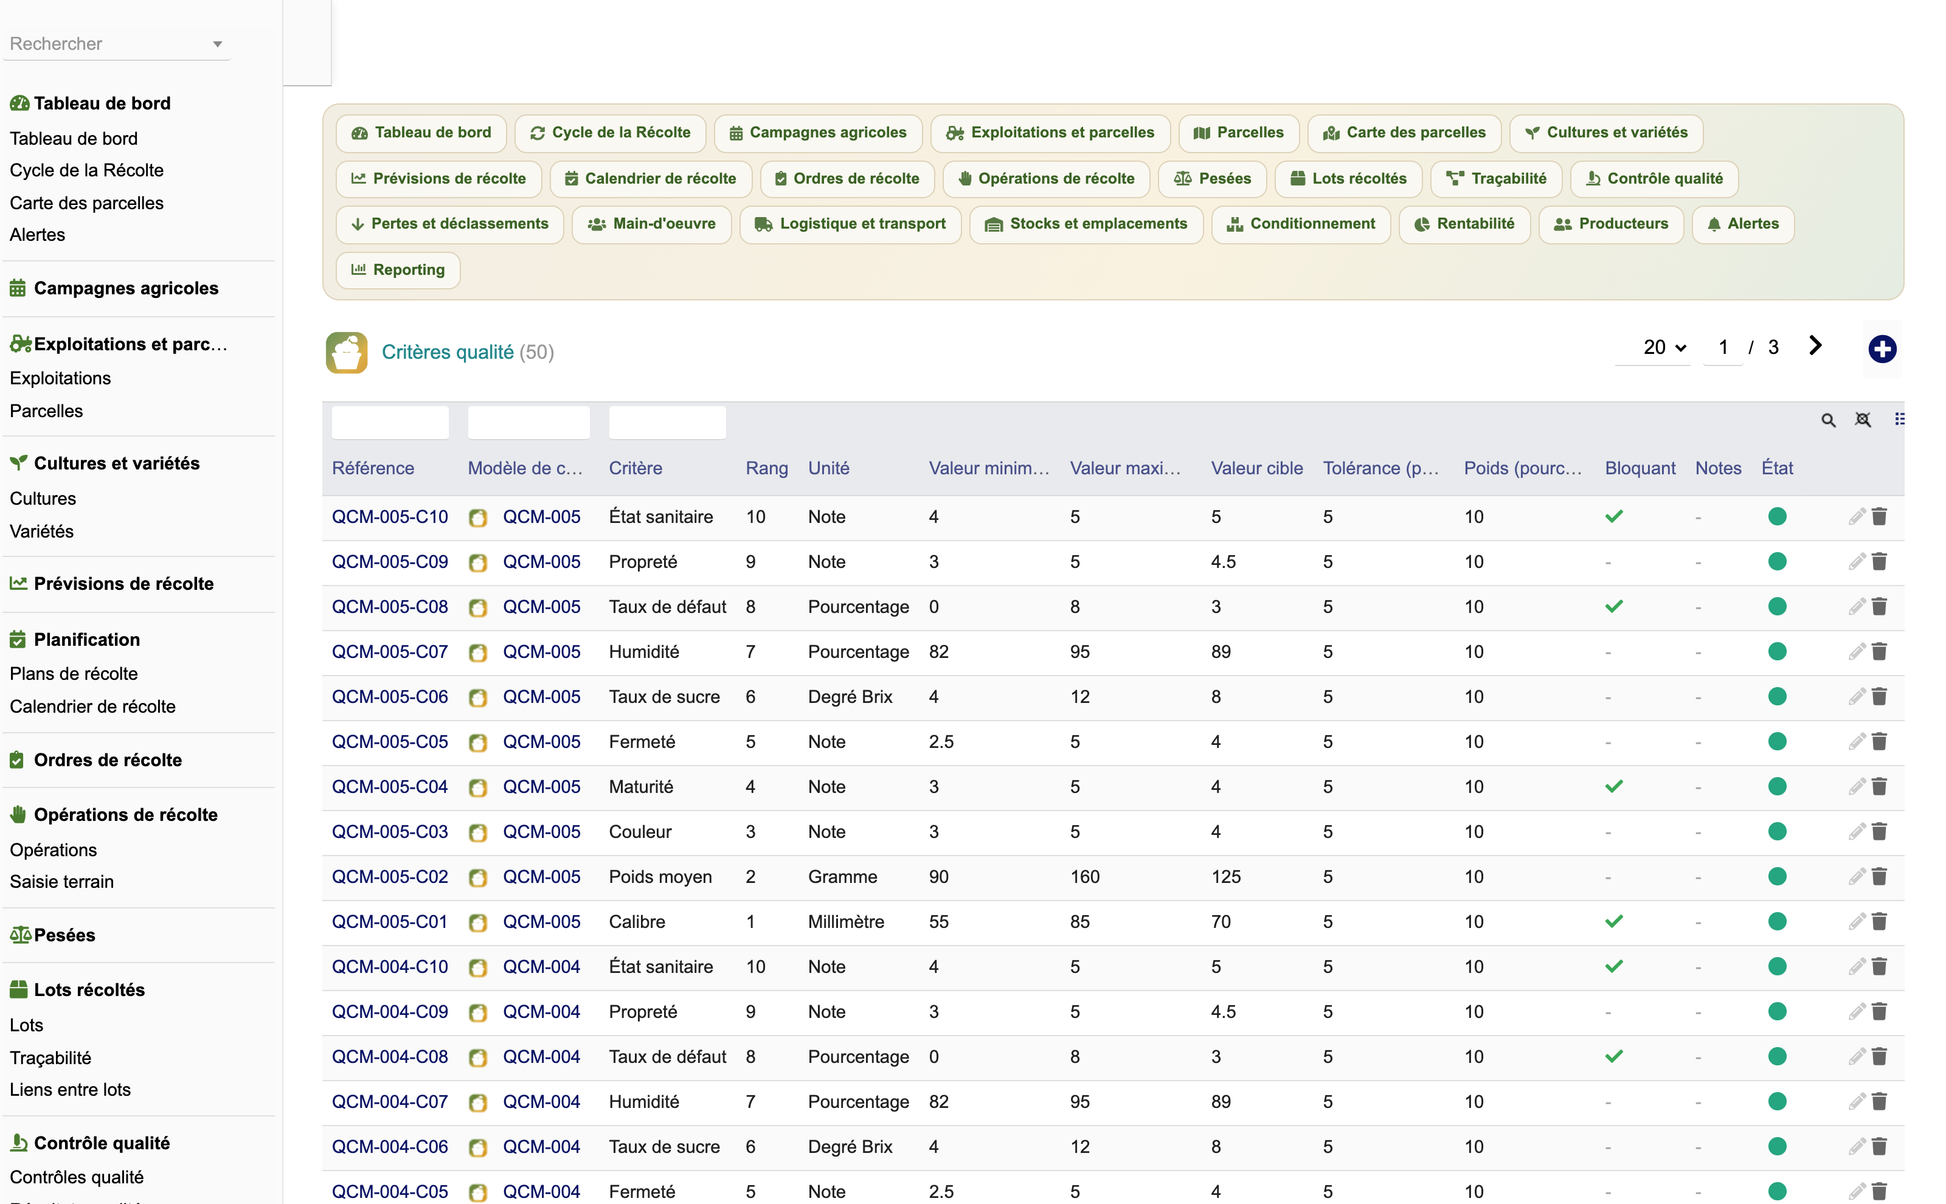This screenshot has height=1204, width=1946.
Task: Click the Critères qualité module icon
Action: tap(346, 352)
